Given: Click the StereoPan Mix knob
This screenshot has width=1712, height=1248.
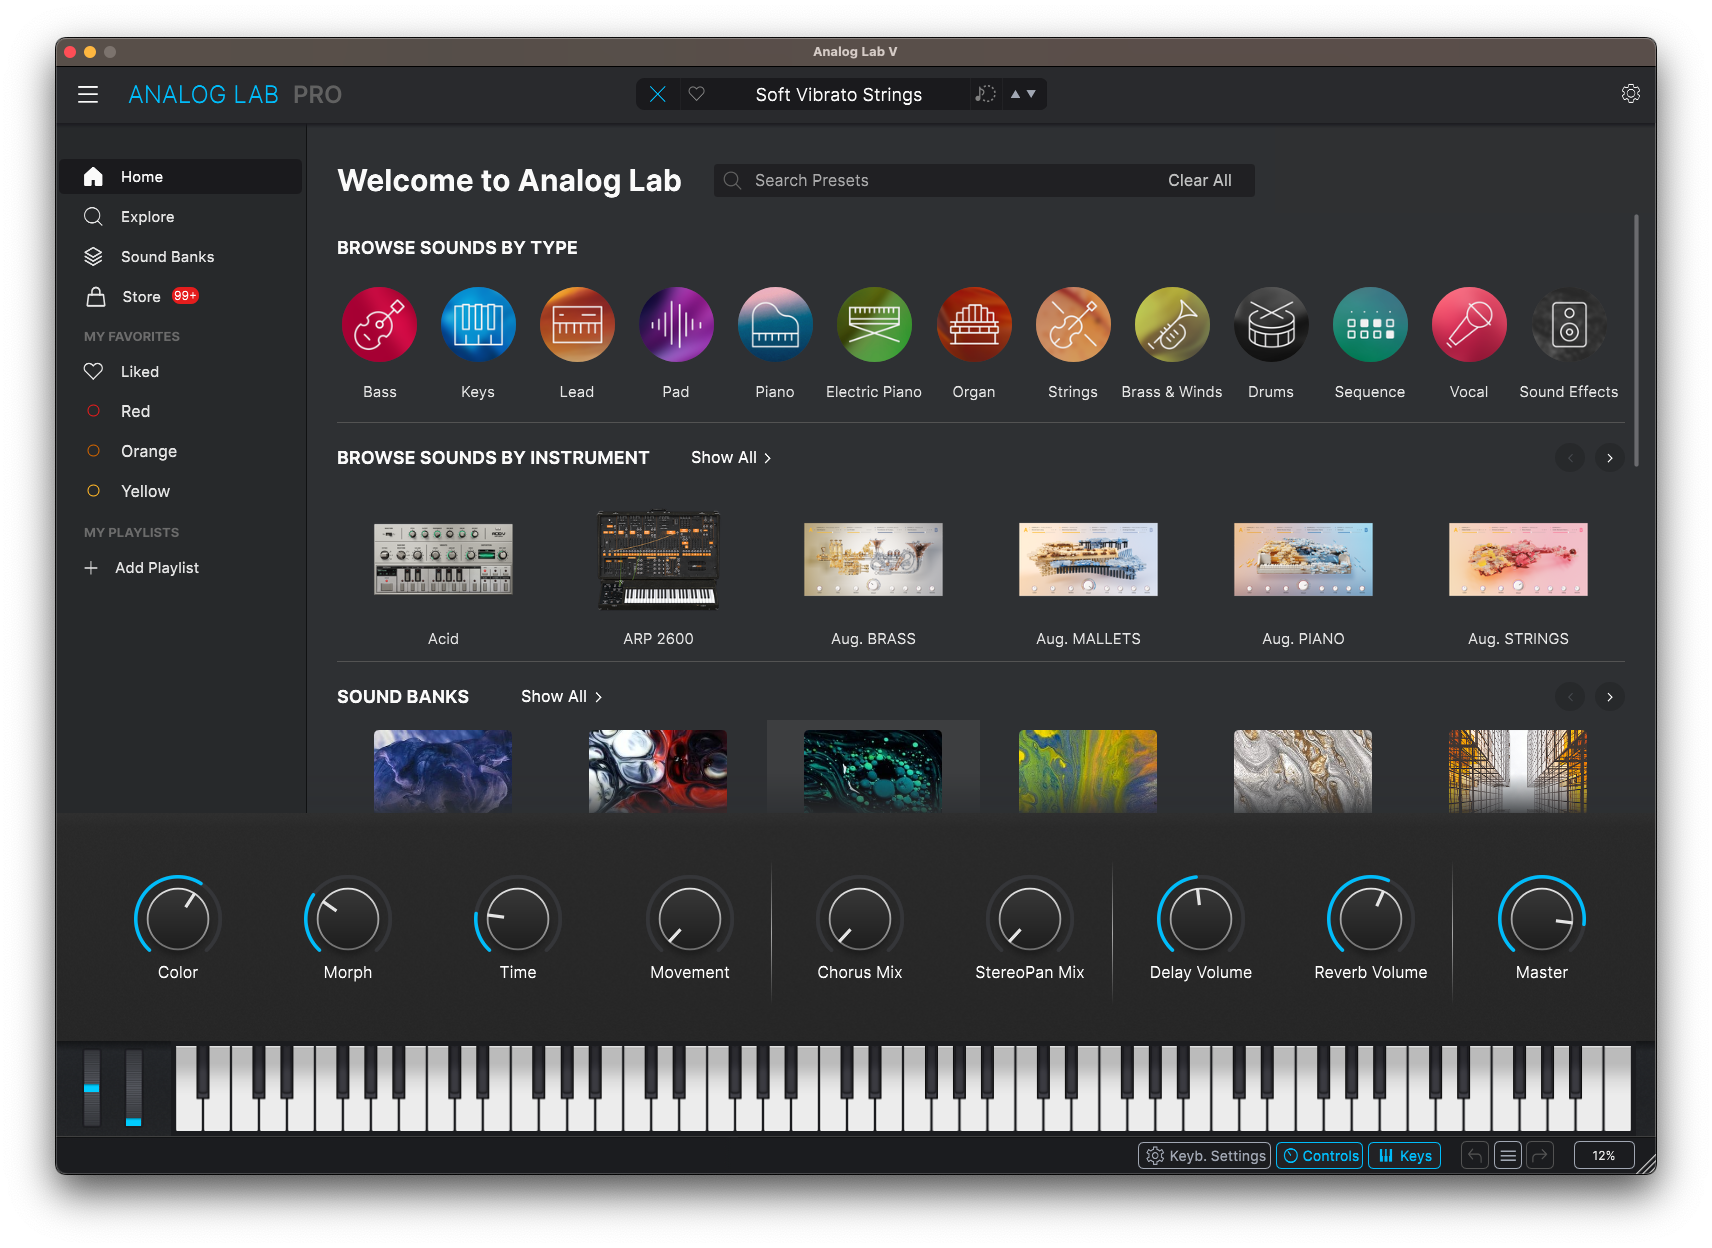Looking at the screenshot, I should click(1030, 919).
